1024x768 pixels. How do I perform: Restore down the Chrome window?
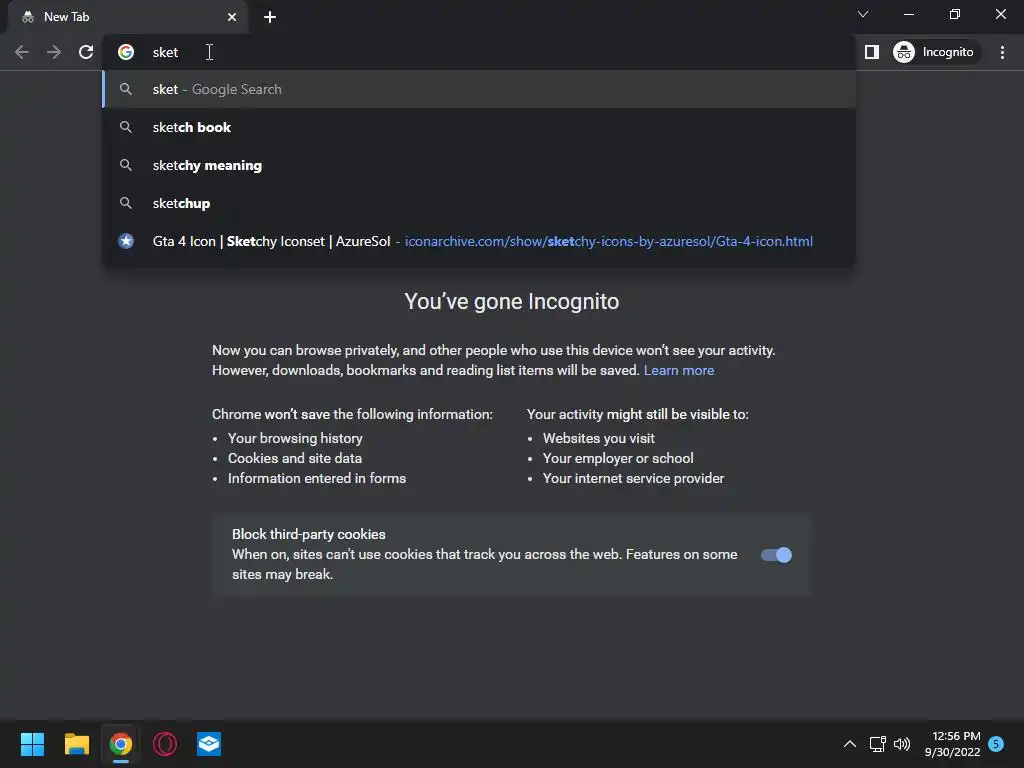955,14
